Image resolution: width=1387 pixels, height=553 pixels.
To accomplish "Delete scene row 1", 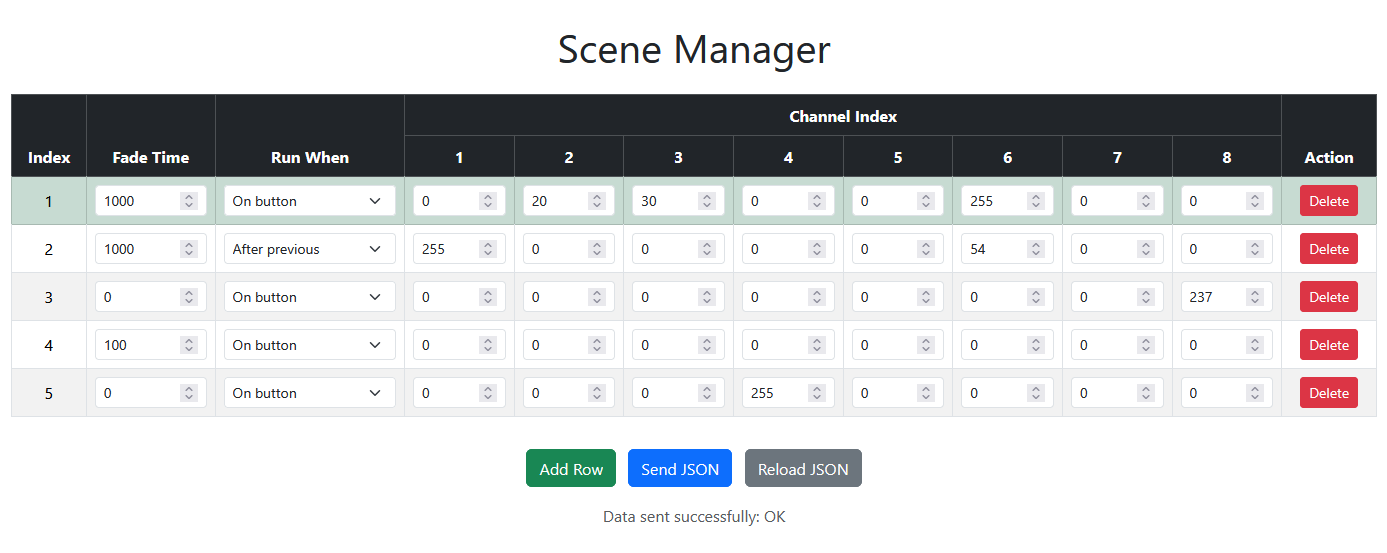I will 1328,201.
